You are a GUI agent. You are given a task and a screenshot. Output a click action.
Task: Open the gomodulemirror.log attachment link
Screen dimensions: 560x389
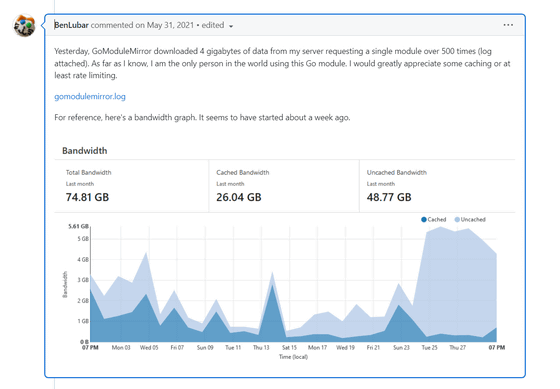click(x=90, y=96)
